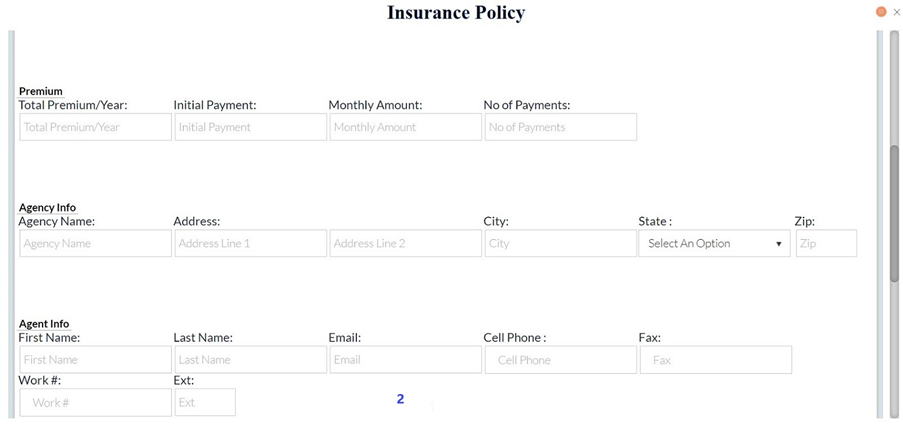This screenshot has height=425, width=903.
Task: Click the Monthly Amount field
Action: 405,127
